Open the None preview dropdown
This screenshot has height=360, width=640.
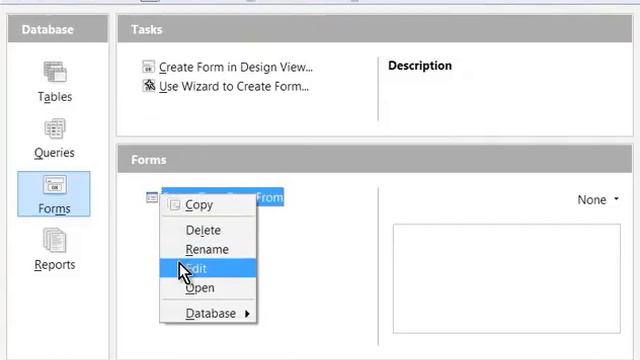[598, 200]
